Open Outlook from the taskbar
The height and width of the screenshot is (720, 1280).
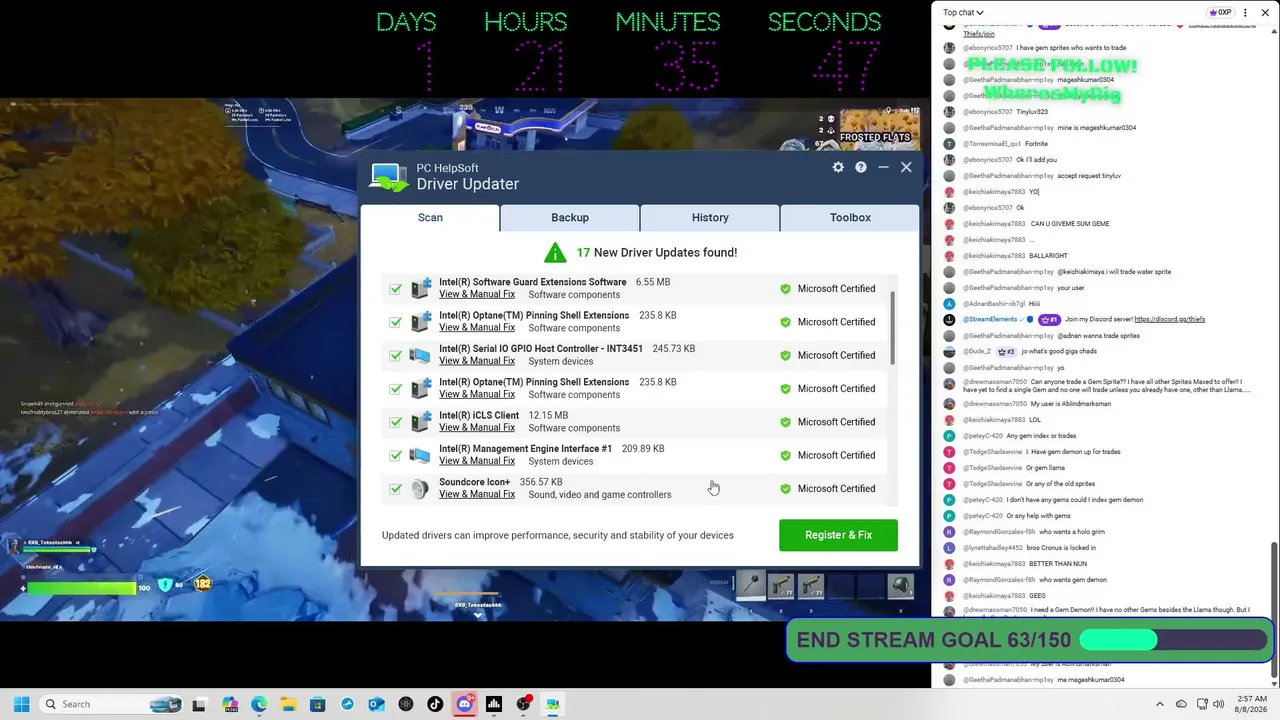tap(376, 704)
